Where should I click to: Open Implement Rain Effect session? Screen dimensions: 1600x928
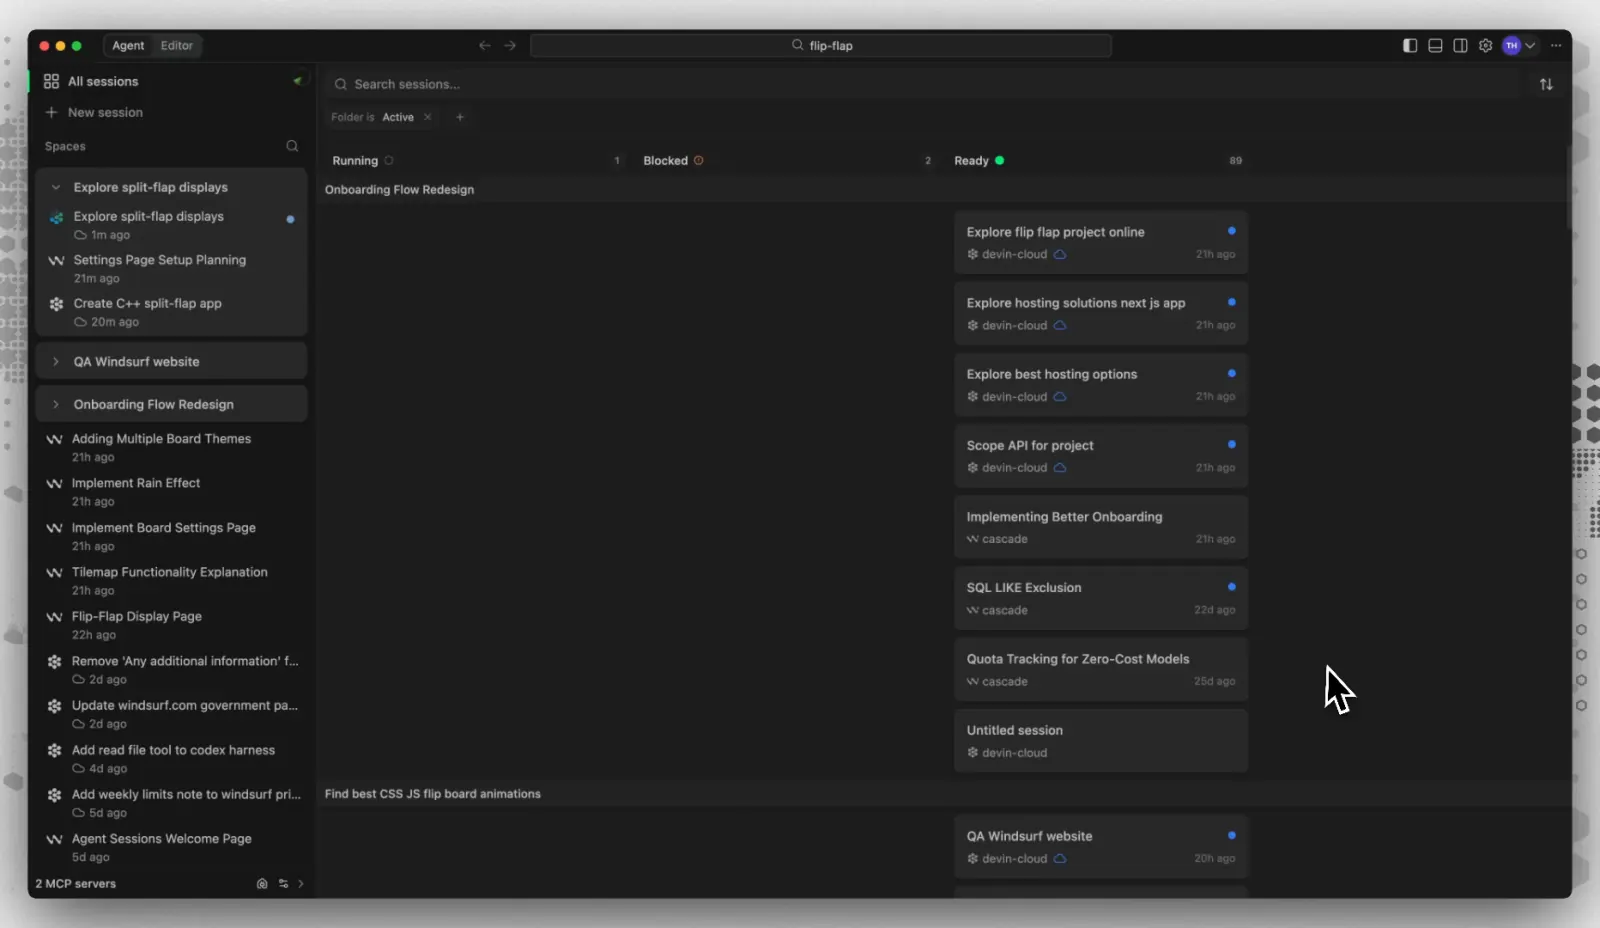[171, 491]
